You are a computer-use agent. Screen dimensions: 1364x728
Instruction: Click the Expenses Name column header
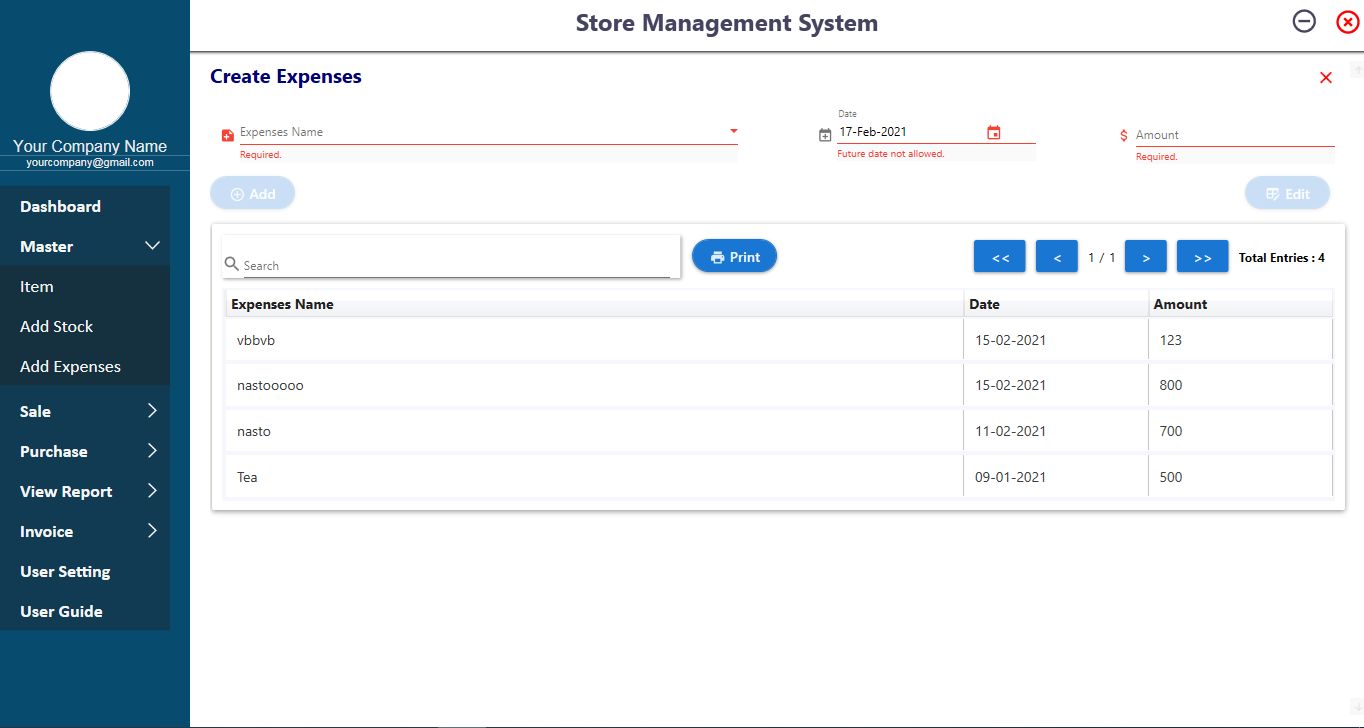point(594,304)
